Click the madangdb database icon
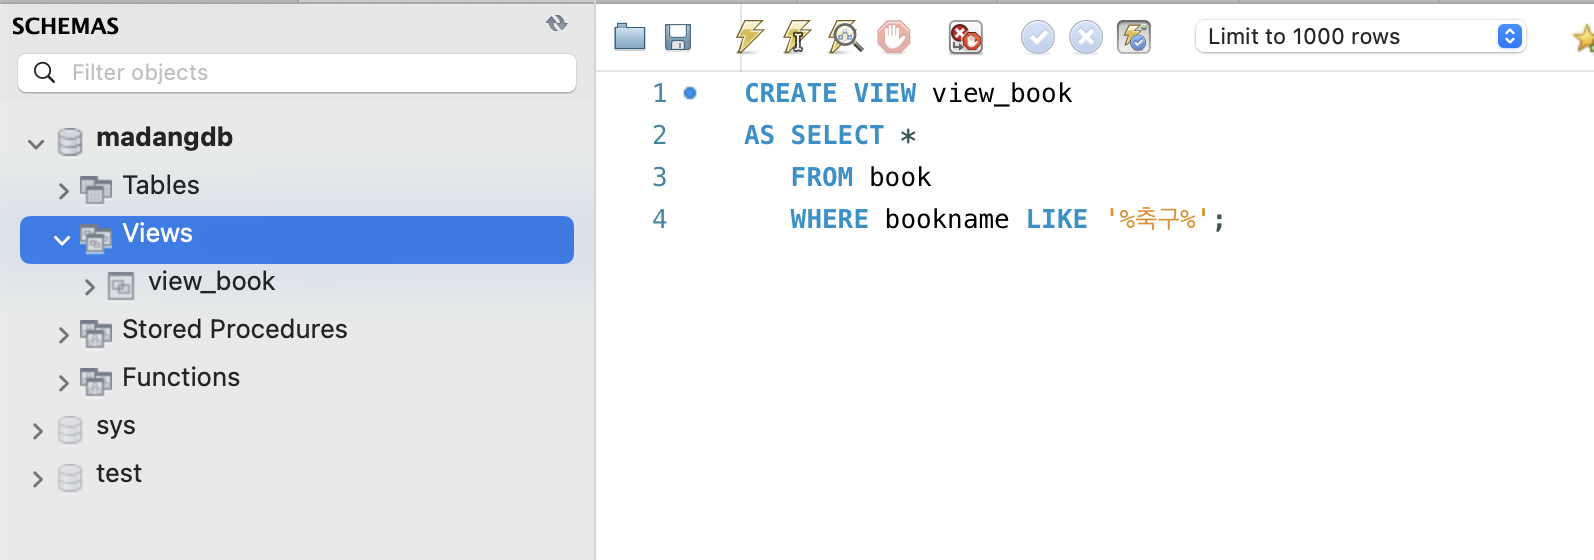Image resolution: width=1594 pixels, height=560 pixels. [x=70, y=142]
